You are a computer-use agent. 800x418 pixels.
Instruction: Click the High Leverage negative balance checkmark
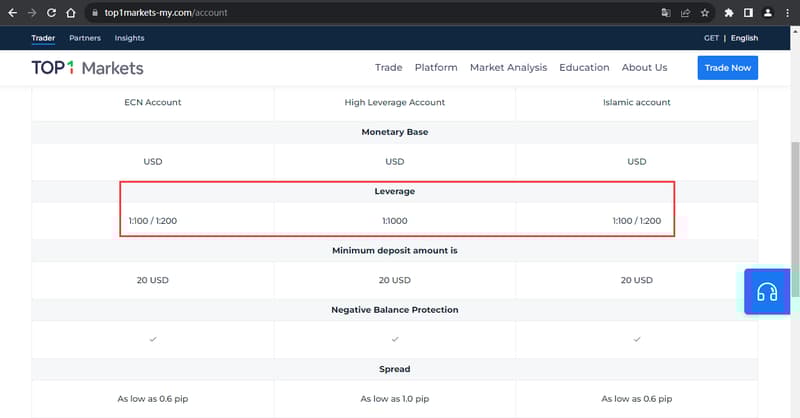pos(394,339)
